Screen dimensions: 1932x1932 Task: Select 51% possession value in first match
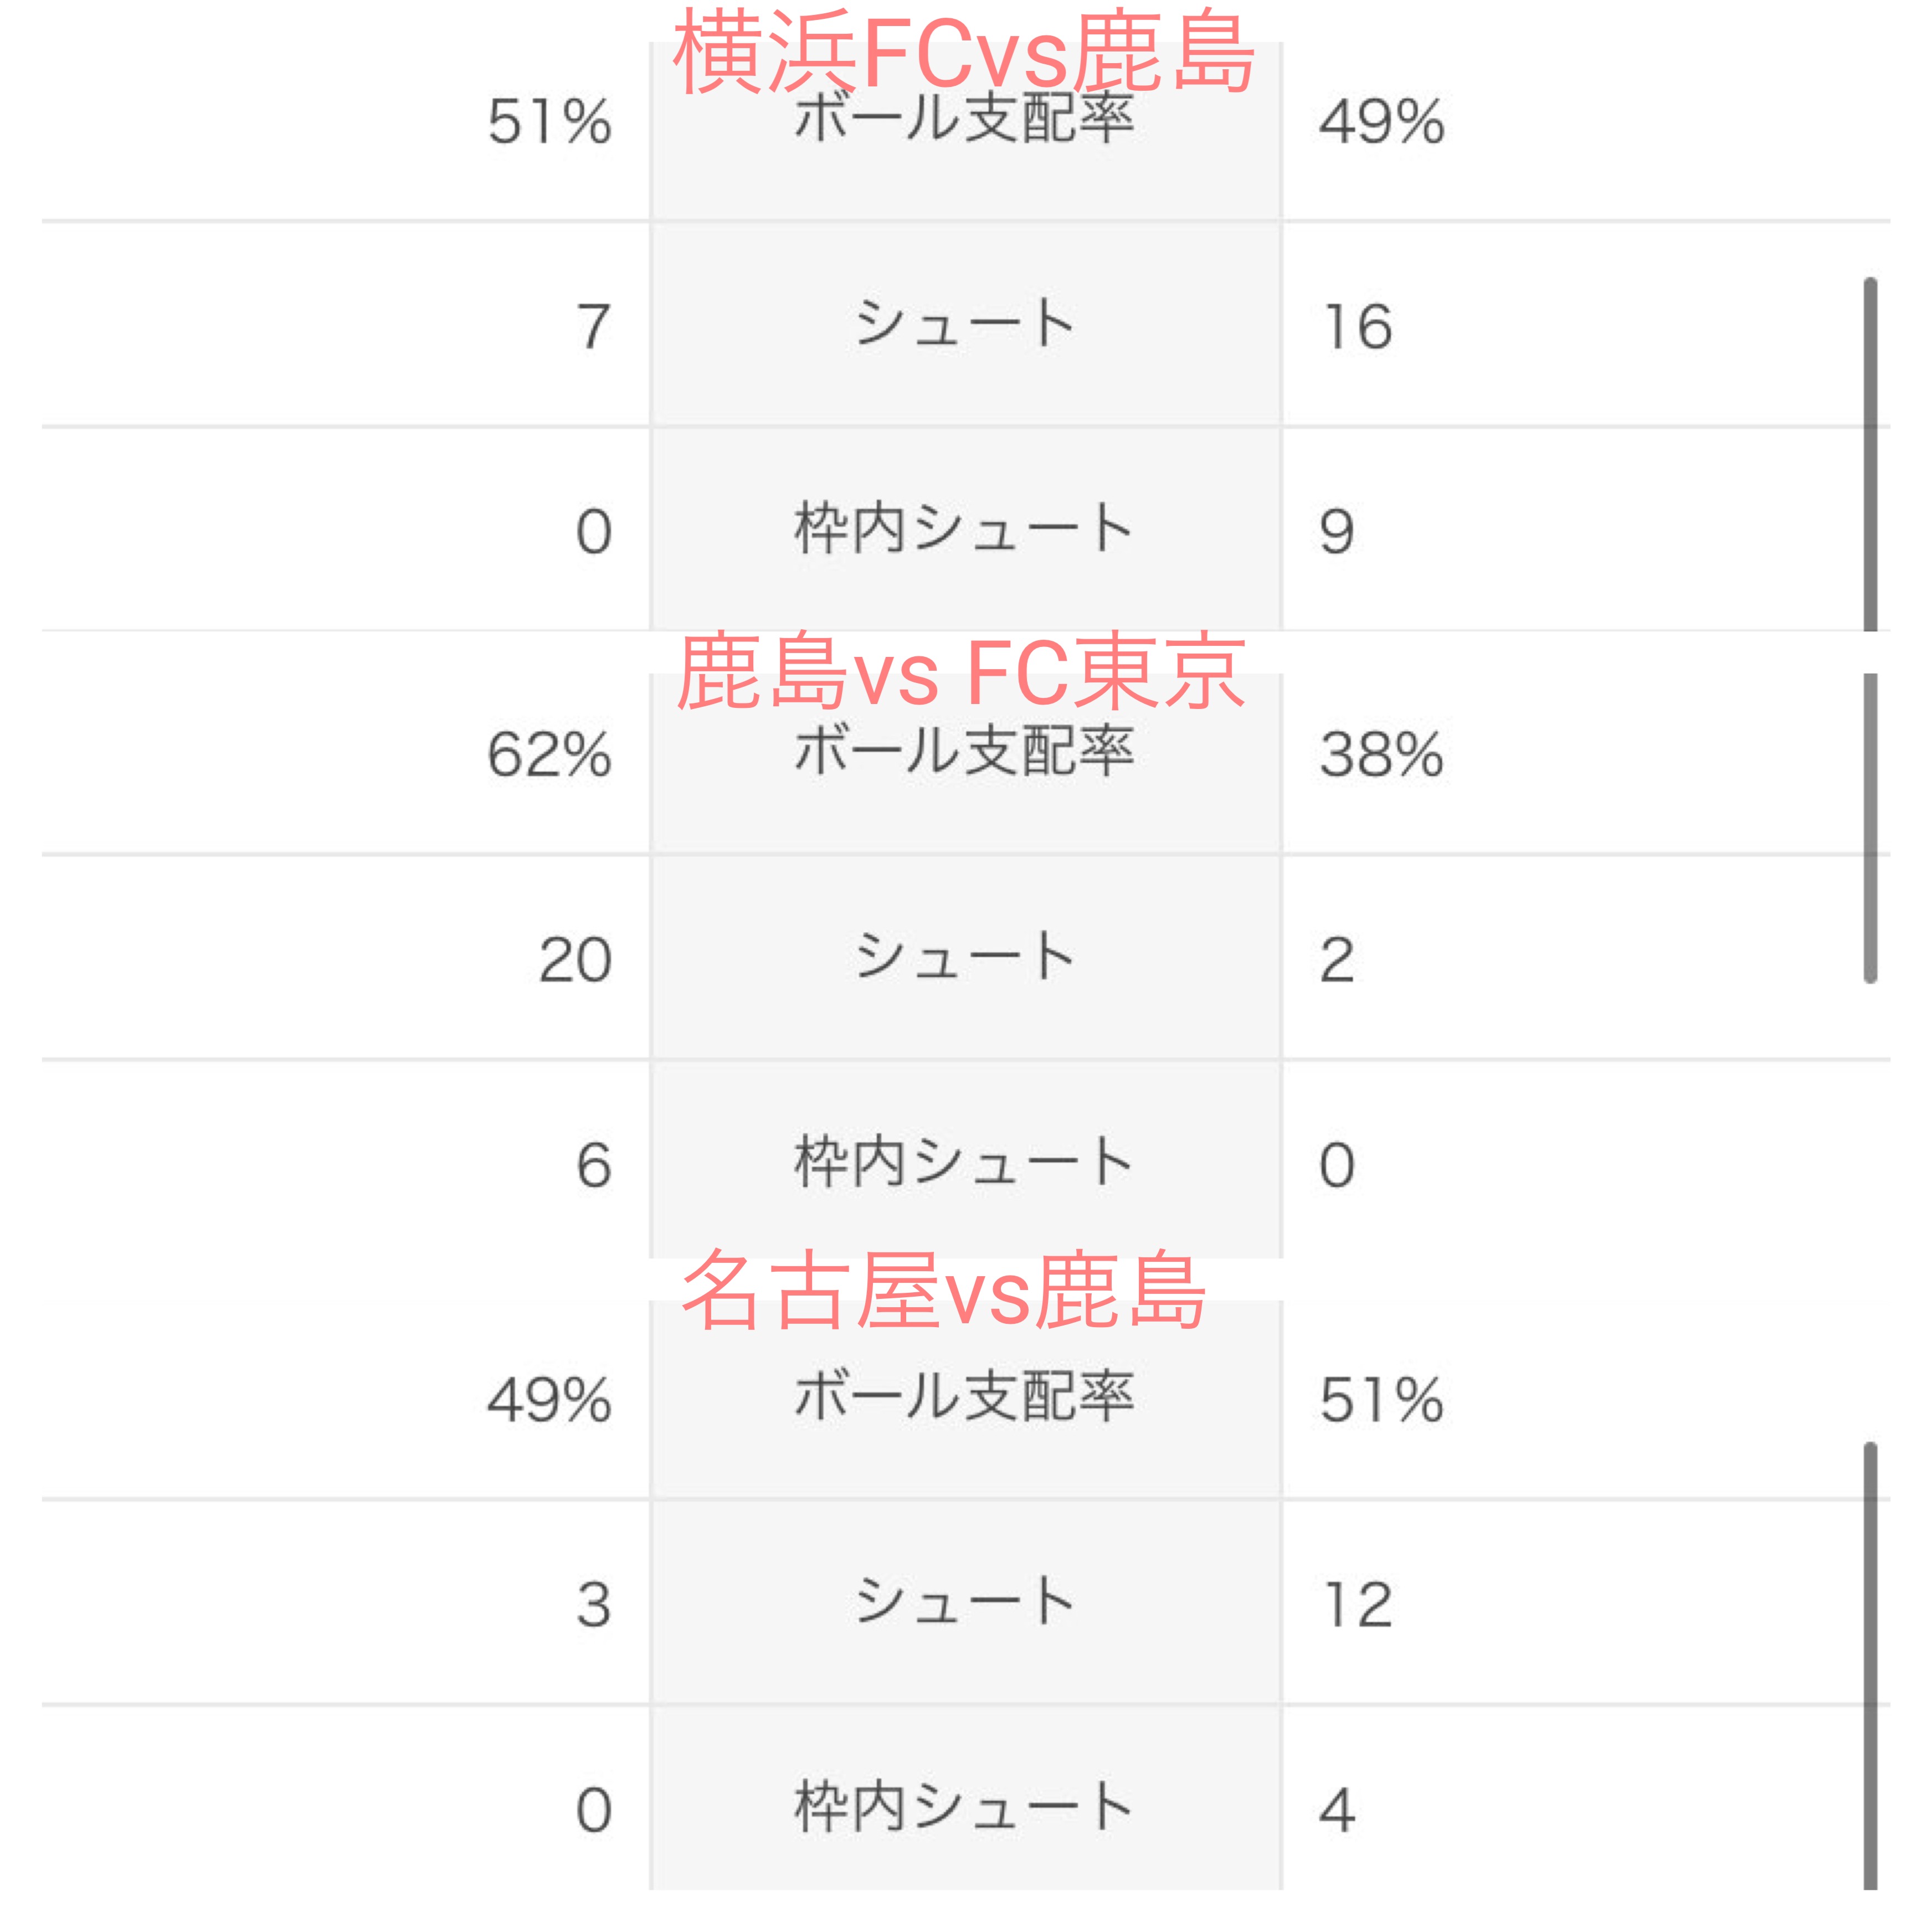tap(549, 122)
